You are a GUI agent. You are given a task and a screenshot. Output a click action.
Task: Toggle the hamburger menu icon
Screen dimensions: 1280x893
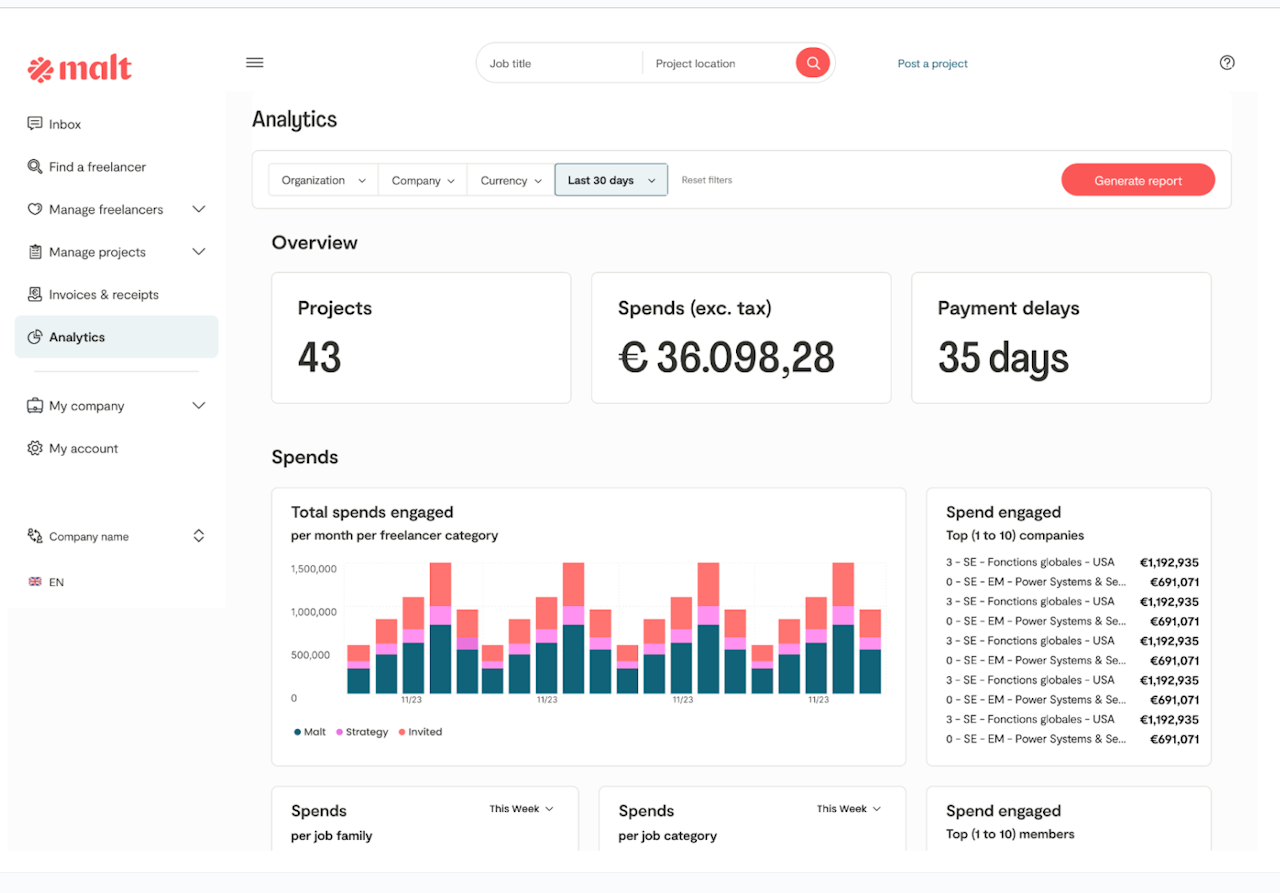(255, 63)
